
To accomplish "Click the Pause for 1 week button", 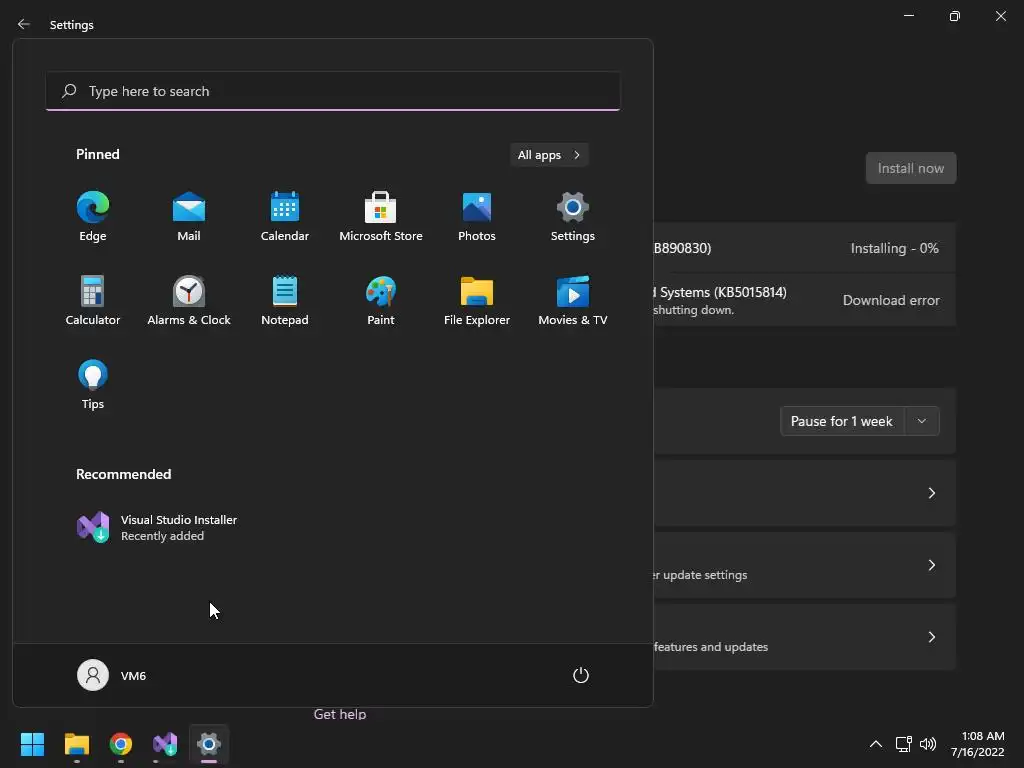I will pos(842,421).
